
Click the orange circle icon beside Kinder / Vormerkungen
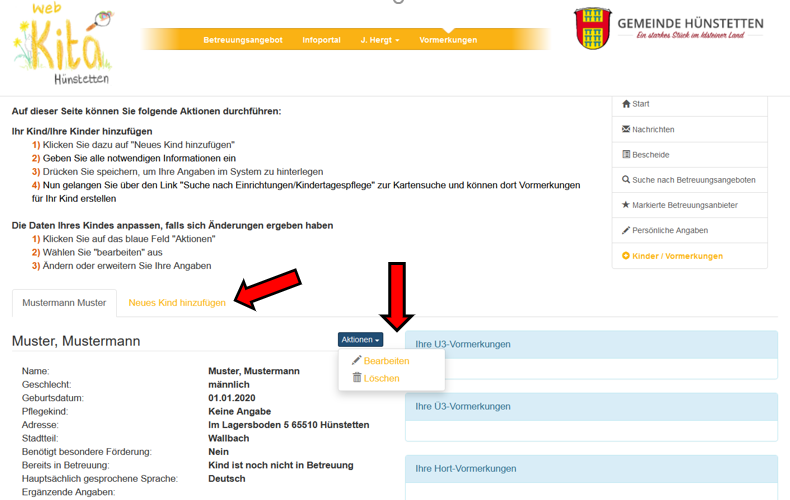626,256
